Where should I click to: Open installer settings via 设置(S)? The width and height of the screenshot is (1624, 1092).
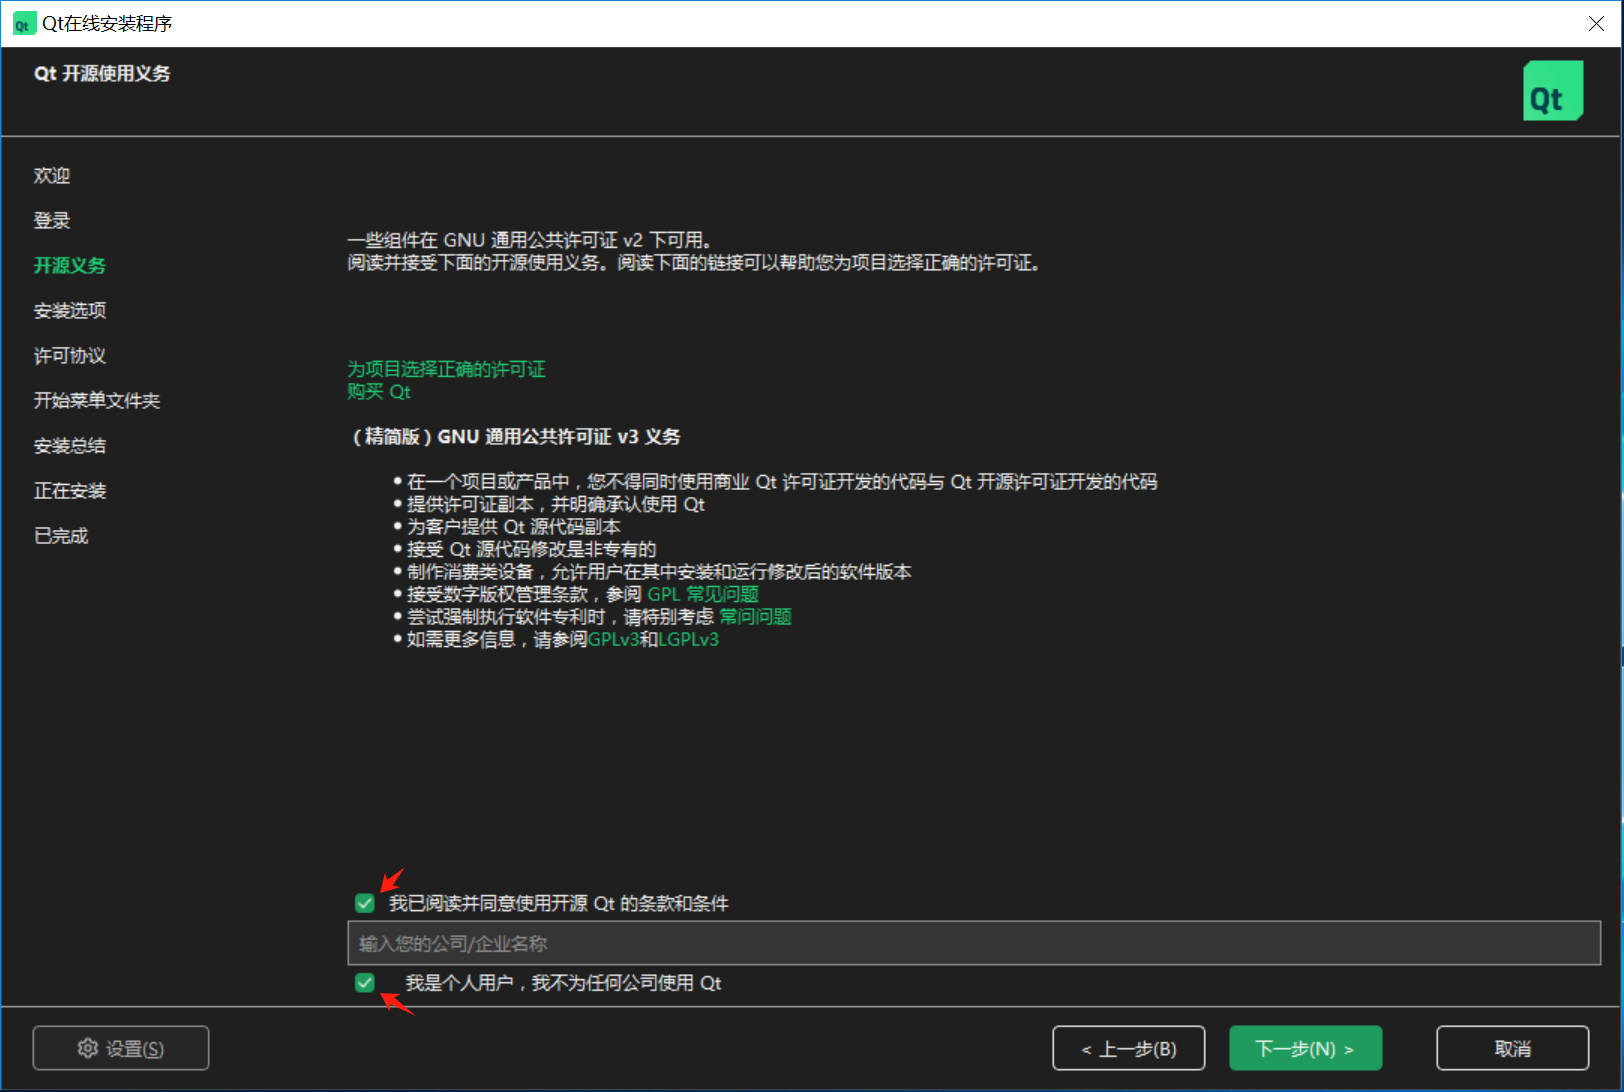(x=121, y=1048)
